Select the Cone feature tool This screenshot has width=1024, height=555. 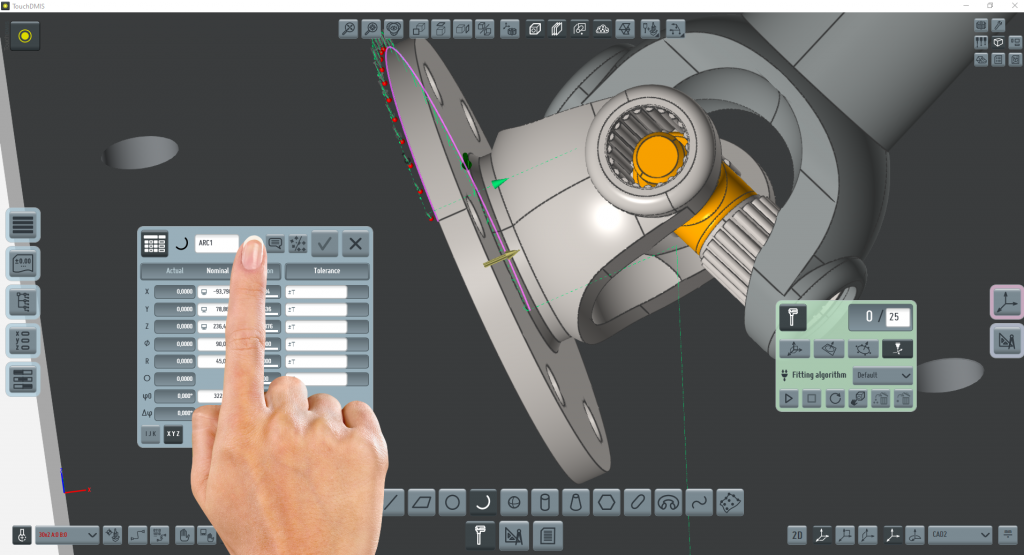click(x=576, y=501)
